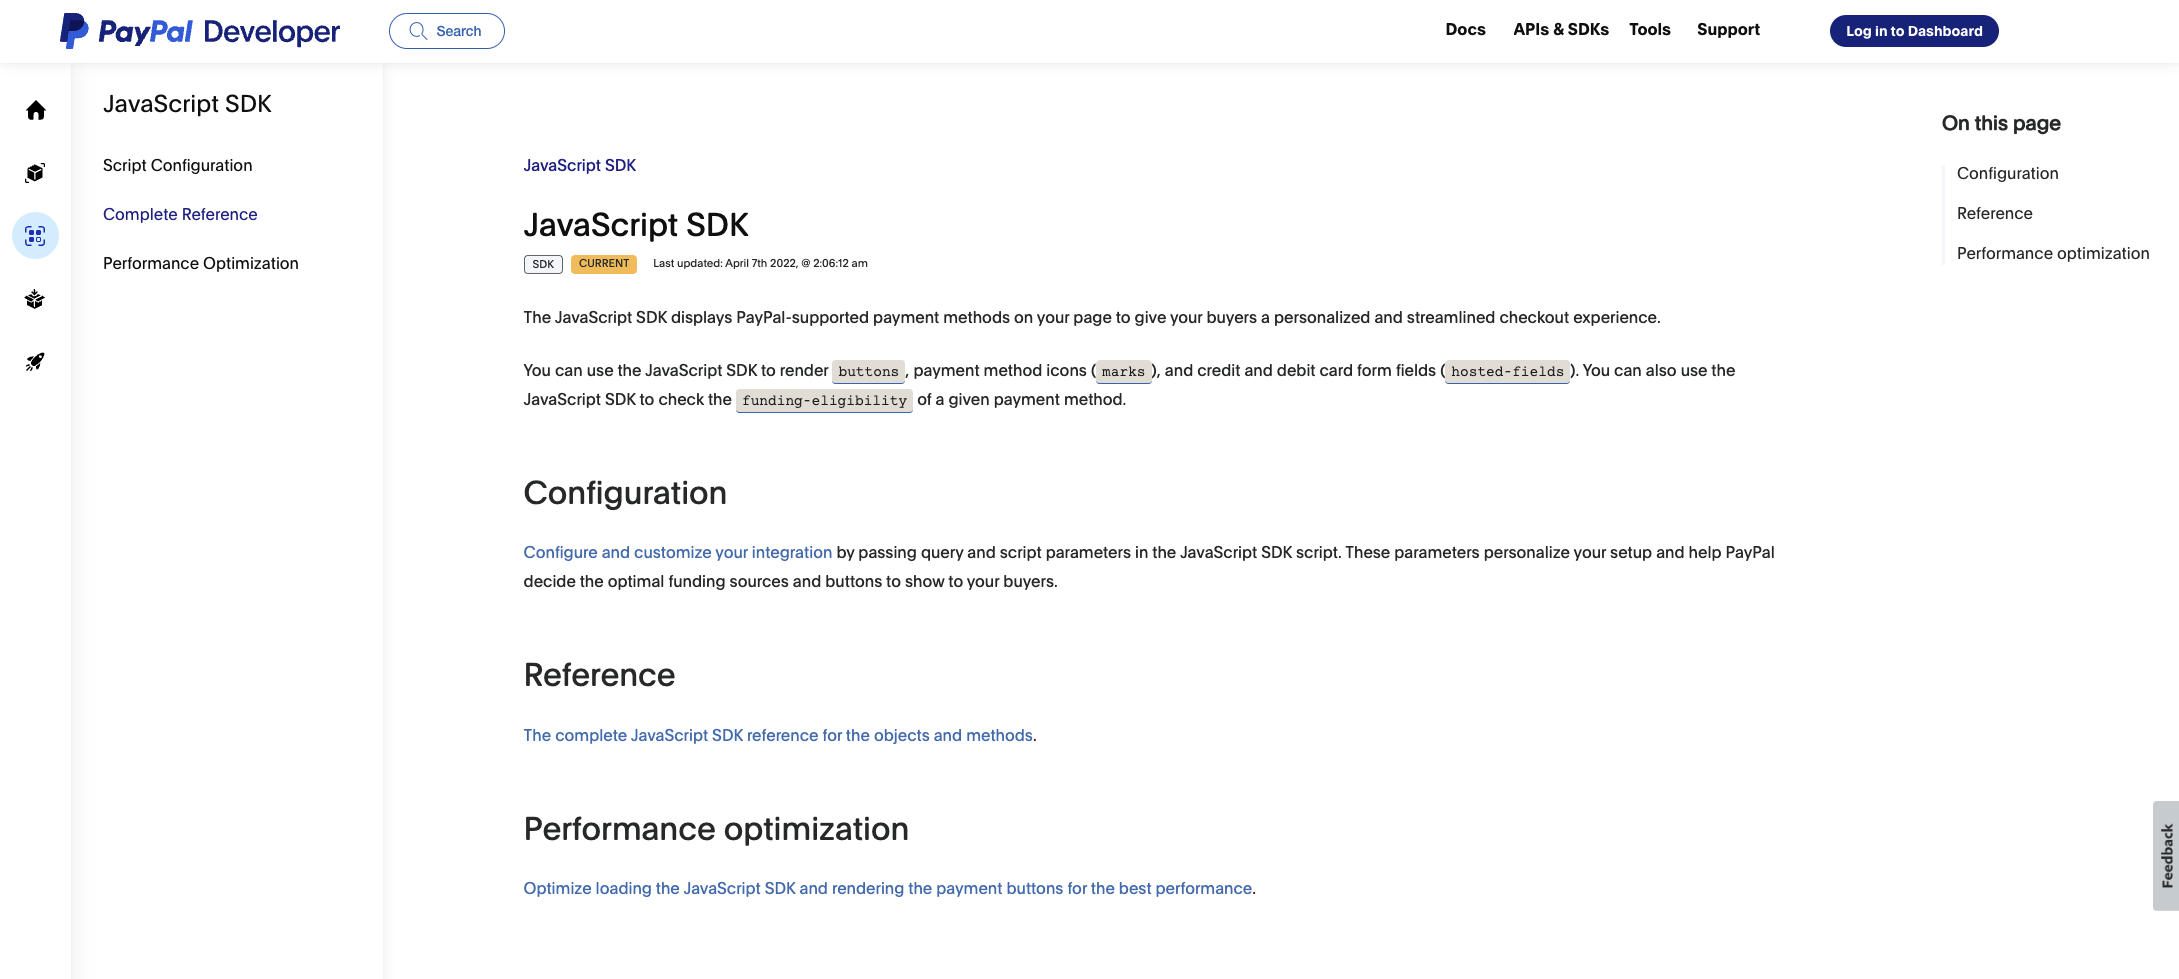2179x979 pixels.
Task: Jump to Performance optimization in On this page
Action: [x=2052, y=253]
